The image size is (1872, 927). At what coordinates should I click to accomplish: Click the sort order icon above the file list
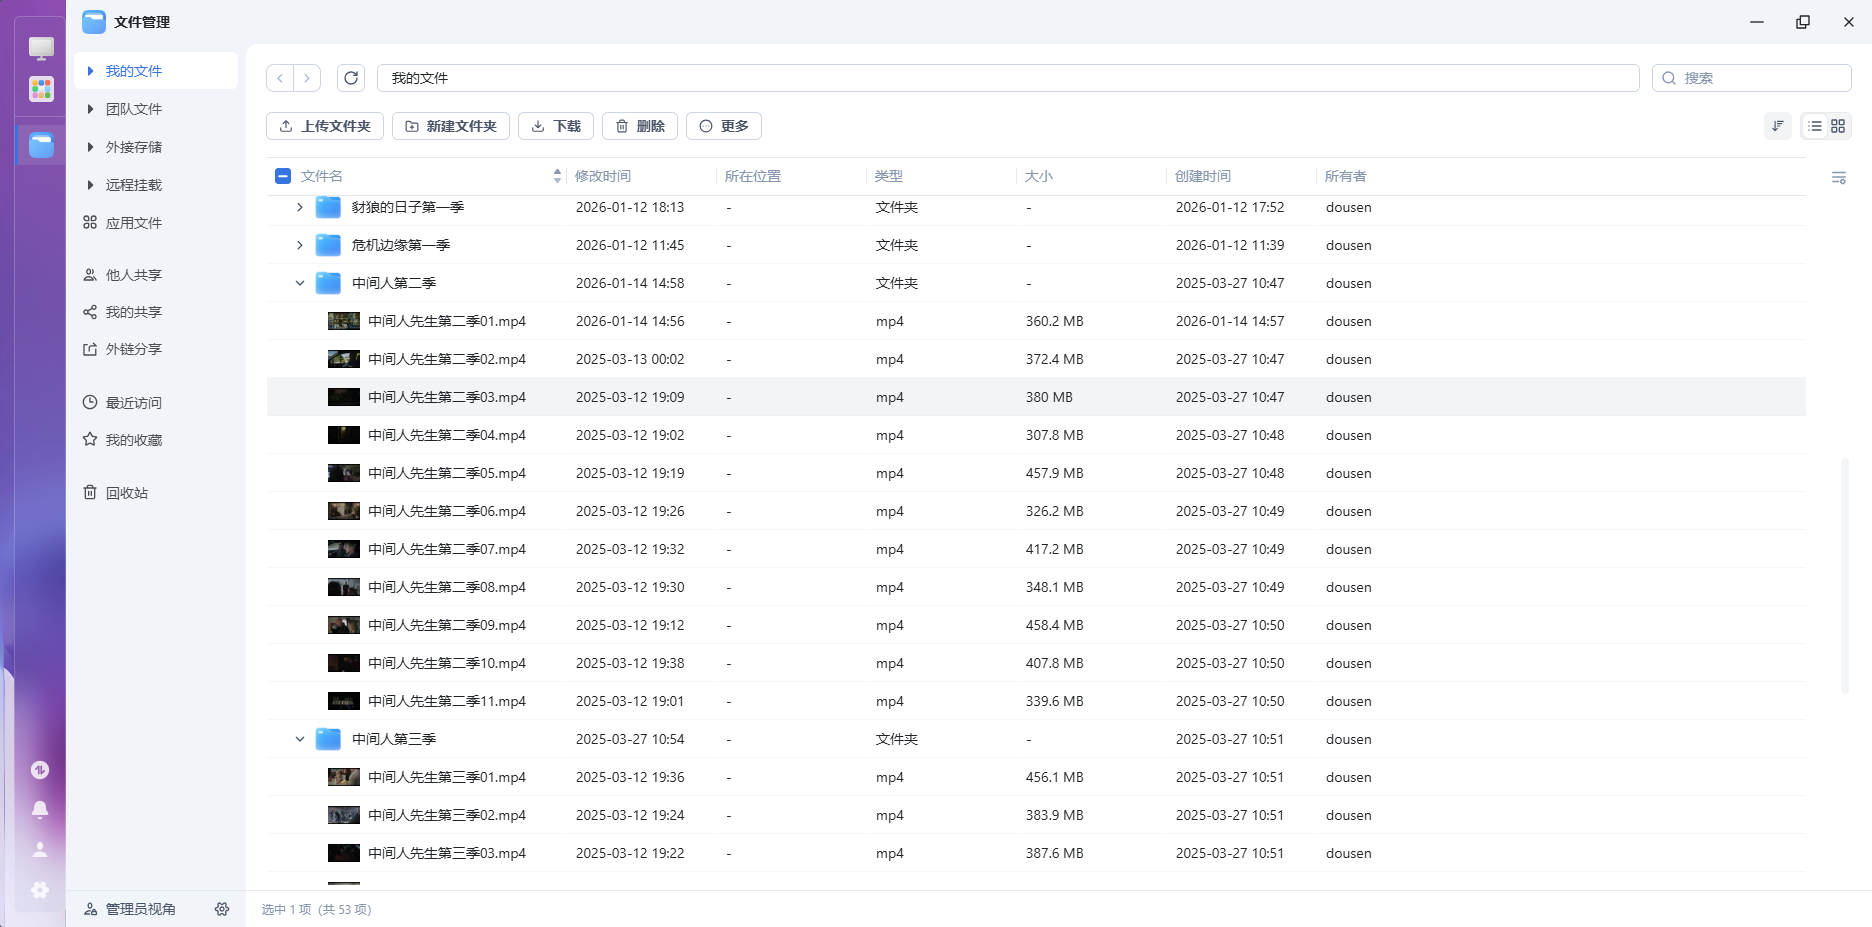1777,126
